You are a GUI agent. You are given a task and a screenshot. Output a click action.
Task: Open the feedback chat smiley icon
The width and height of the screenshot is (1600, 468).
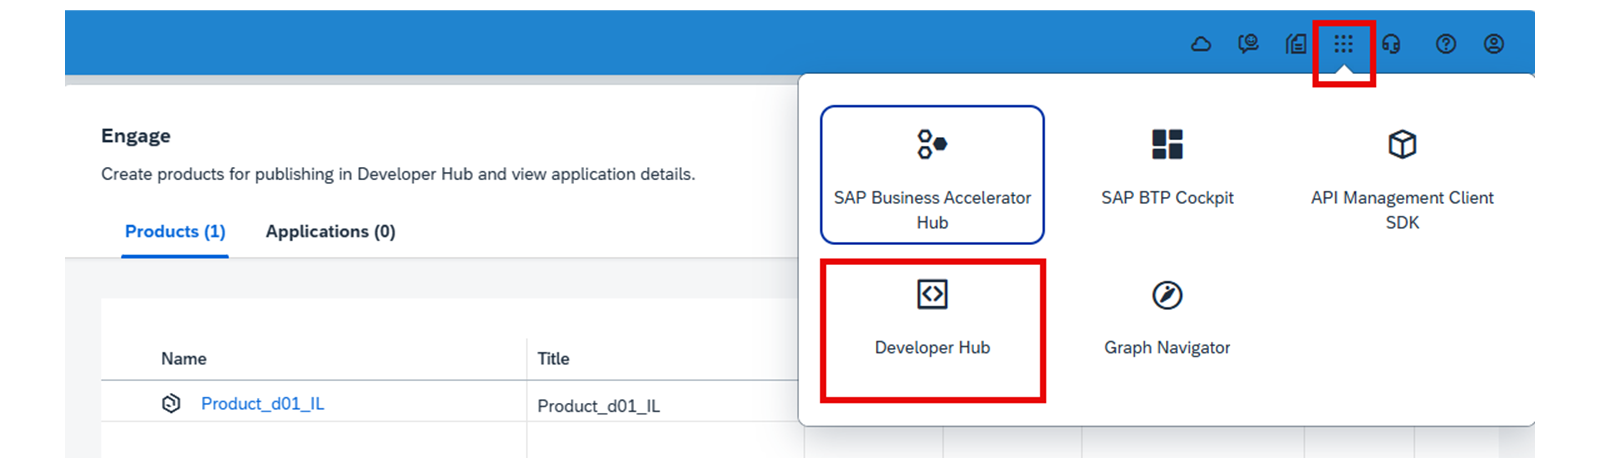click(1248, 44)
